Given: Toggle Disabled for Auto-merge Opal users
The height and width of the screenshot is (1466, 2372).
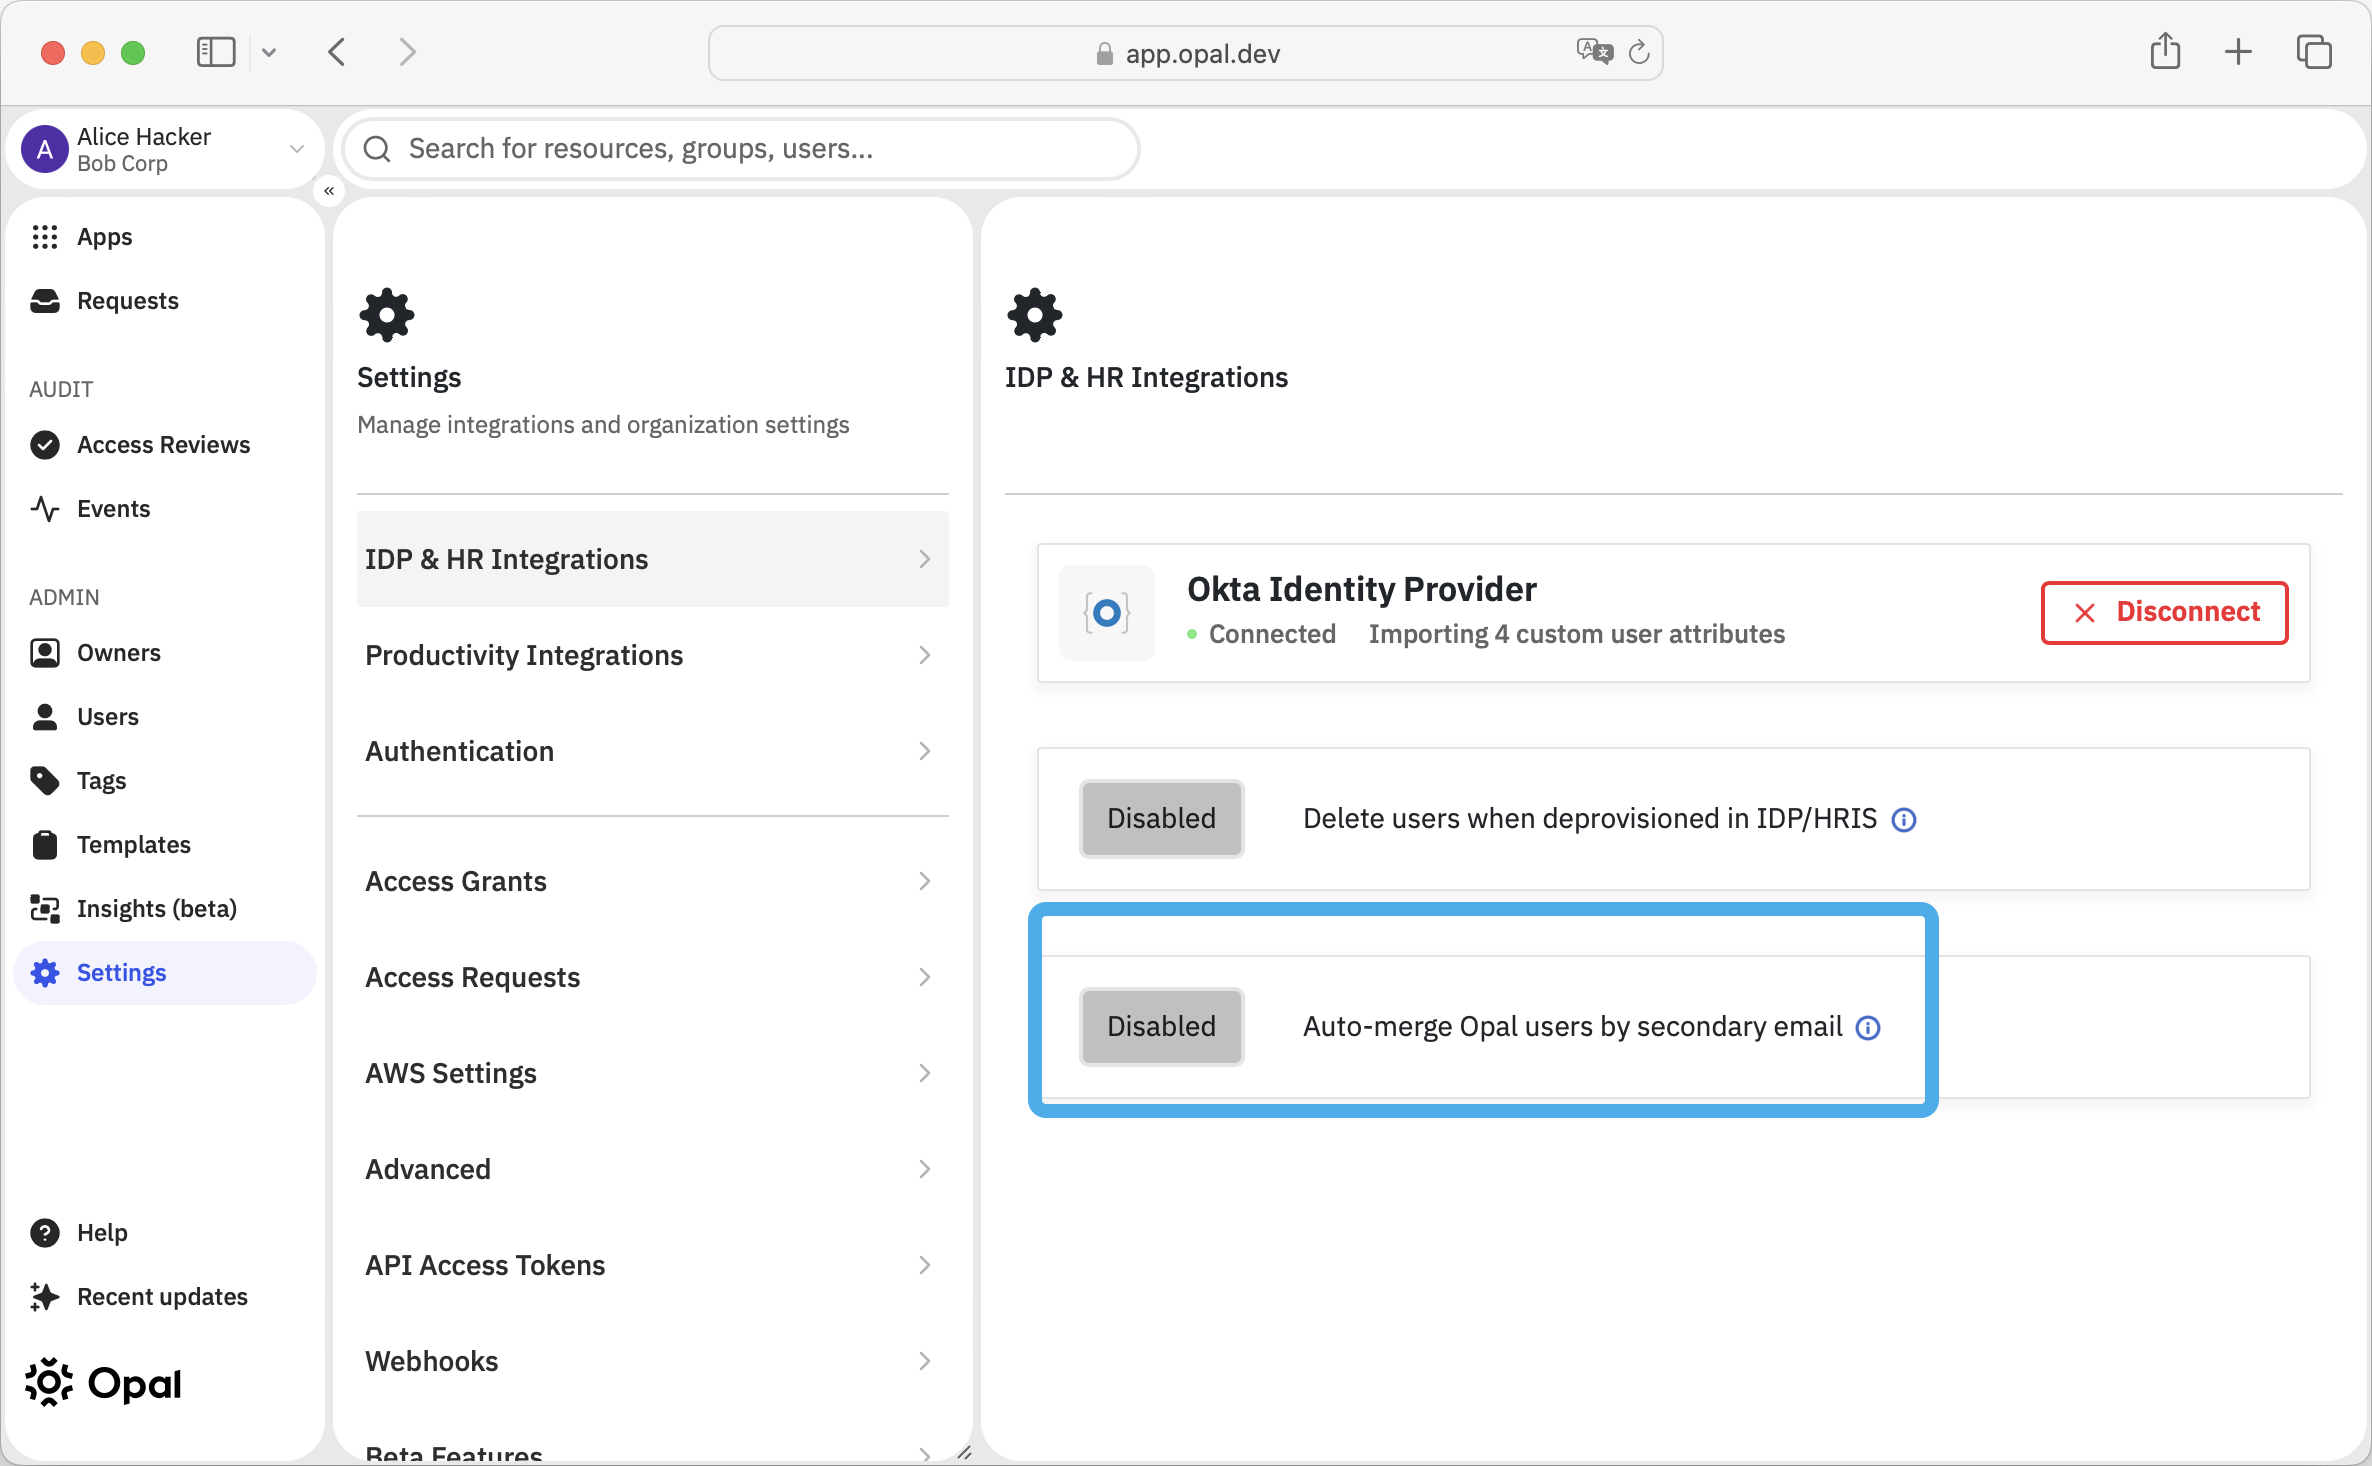Looking at the screenshot, I should pyautogui.click(x=1162, y=1027).
